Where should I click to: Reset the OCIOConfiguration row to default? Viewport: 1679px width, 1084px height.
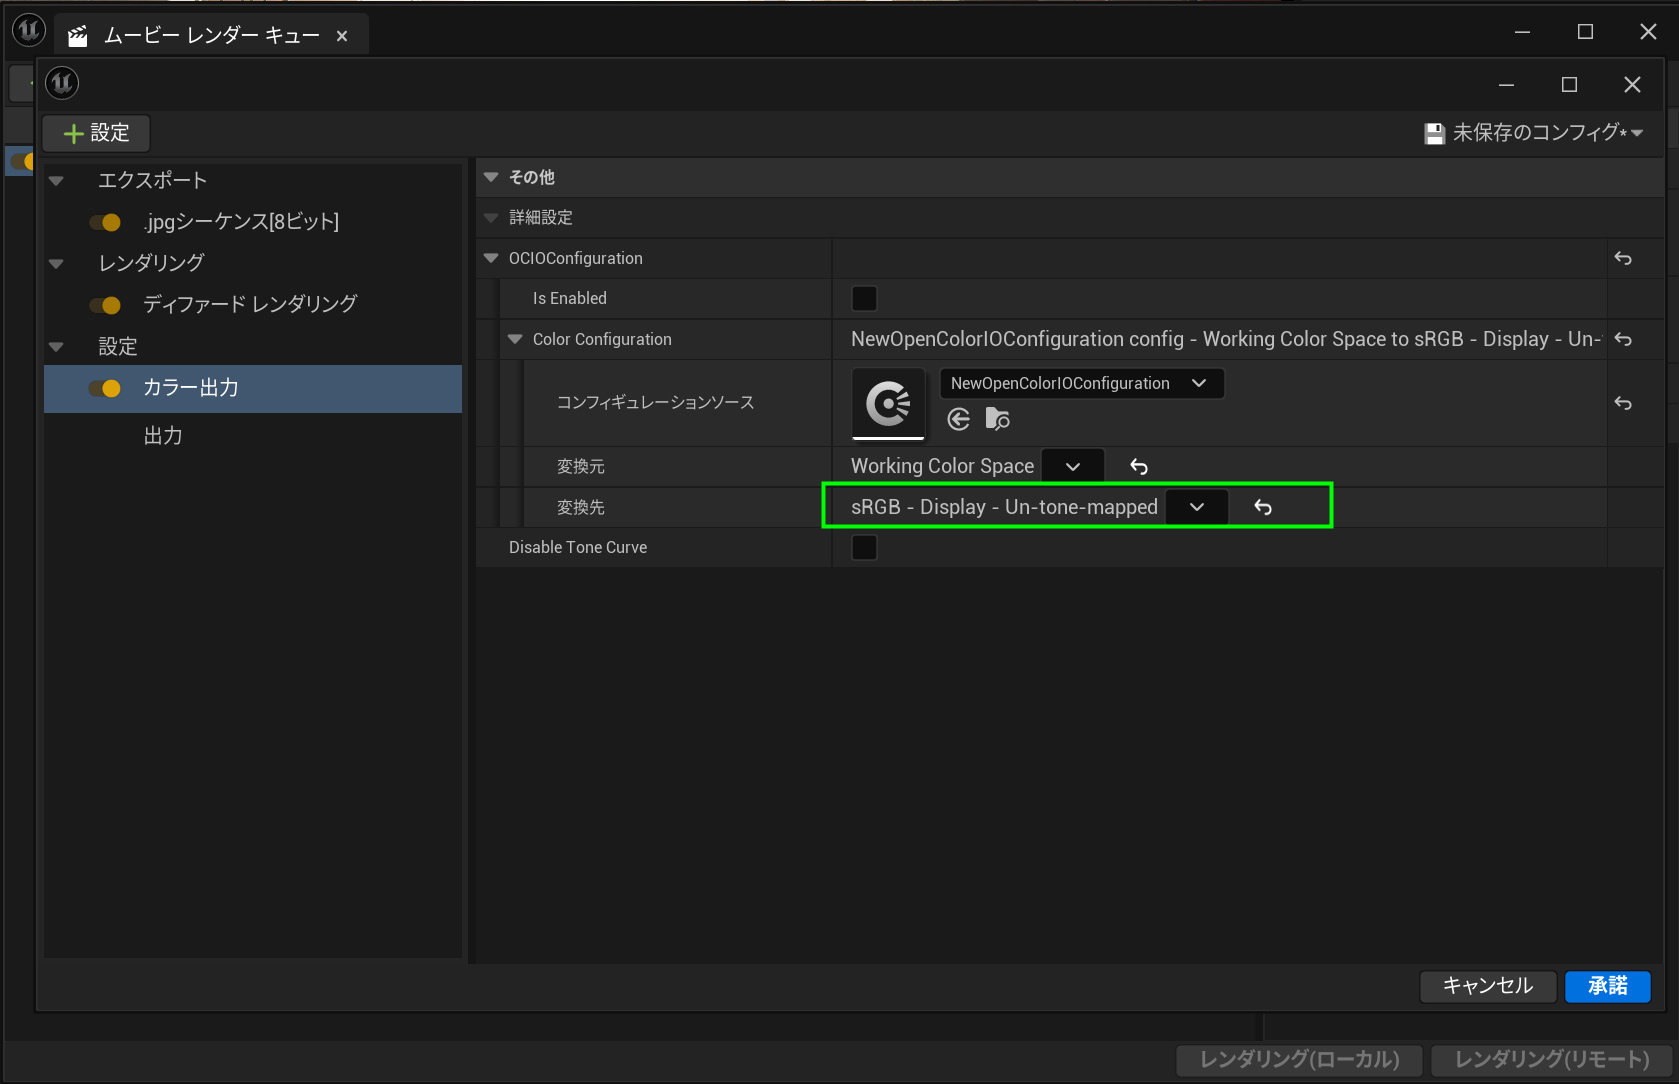[x=1623, y=259]
